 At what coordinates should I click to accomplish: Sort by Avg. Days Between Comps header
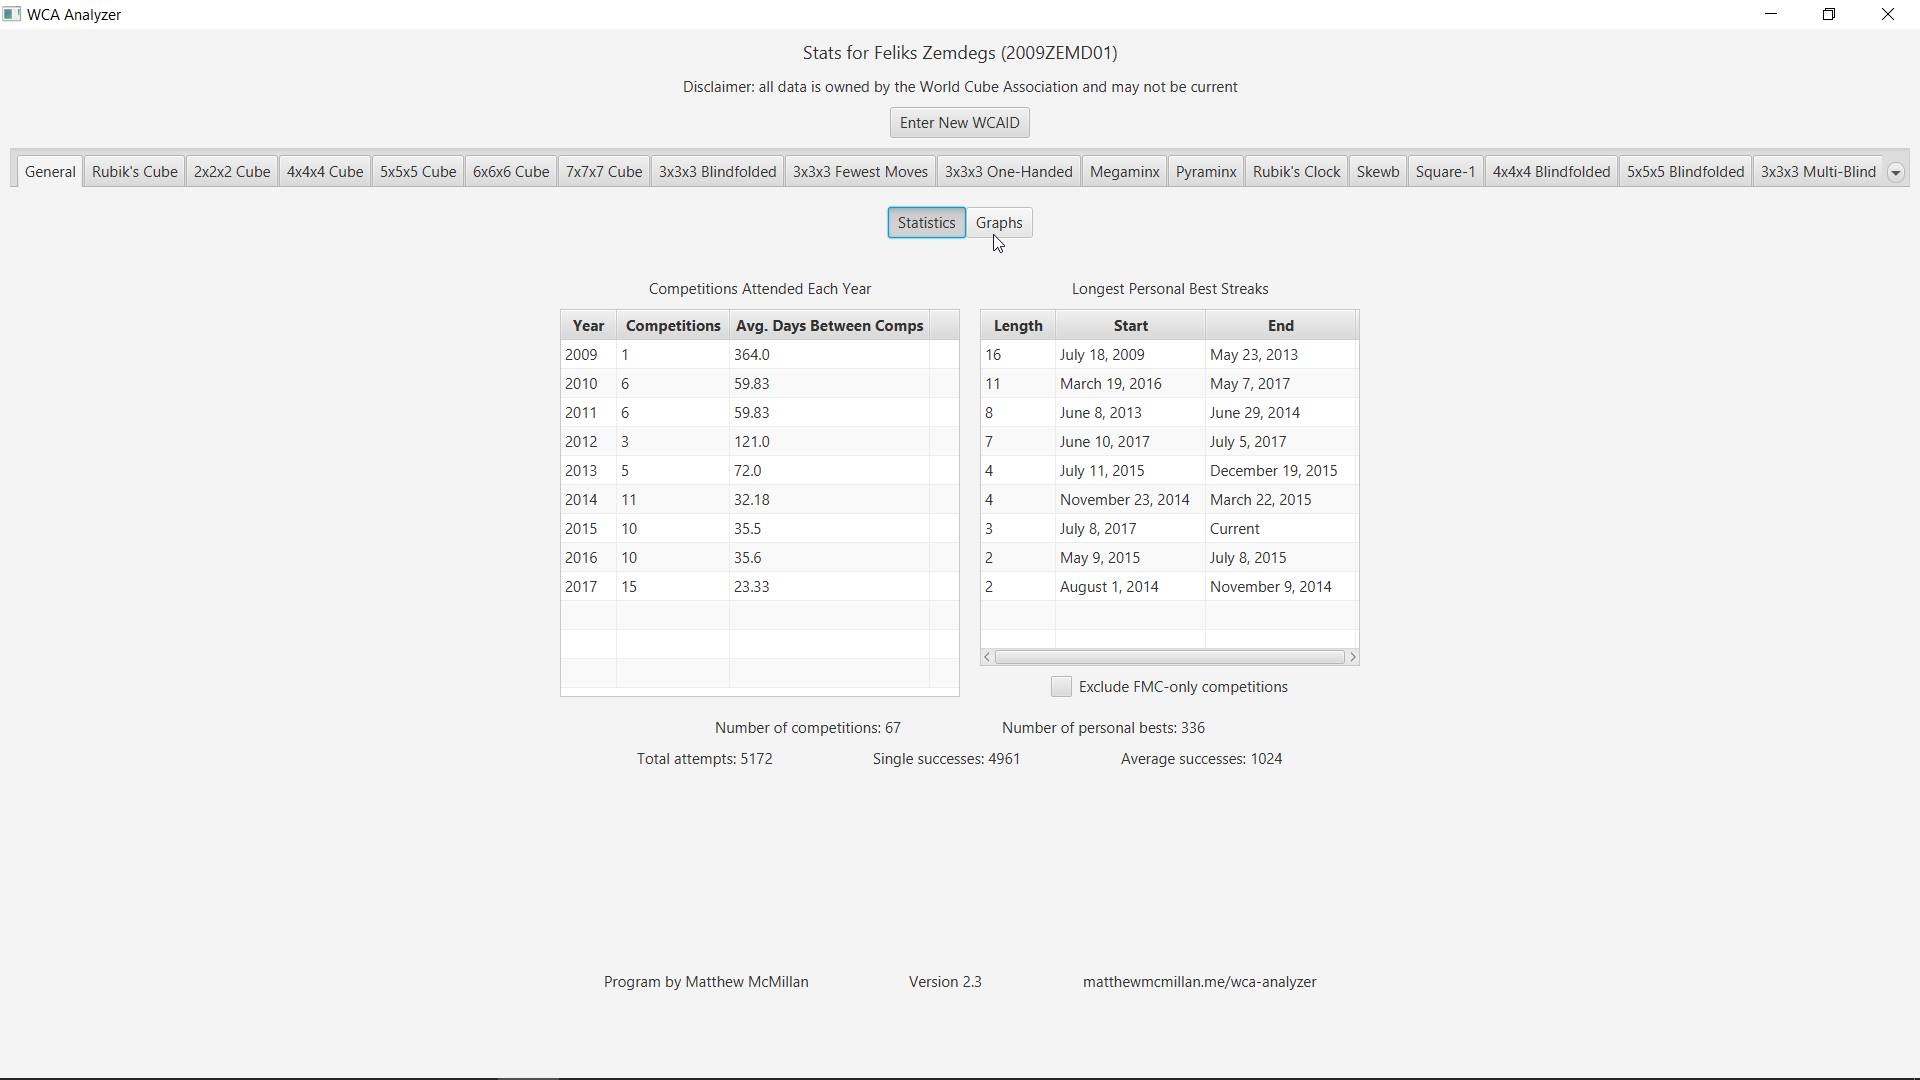click(829, 326)
